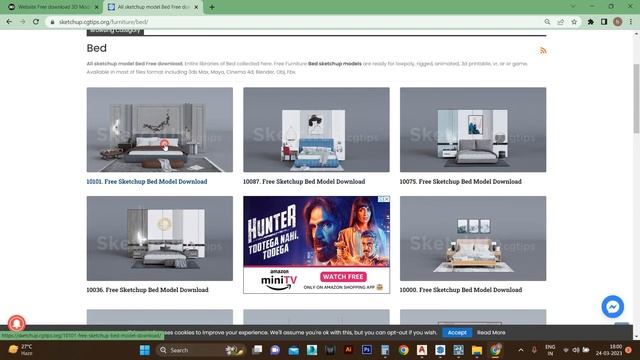Click the browser forward arrow
640x360 pixels.
point(22,22)
